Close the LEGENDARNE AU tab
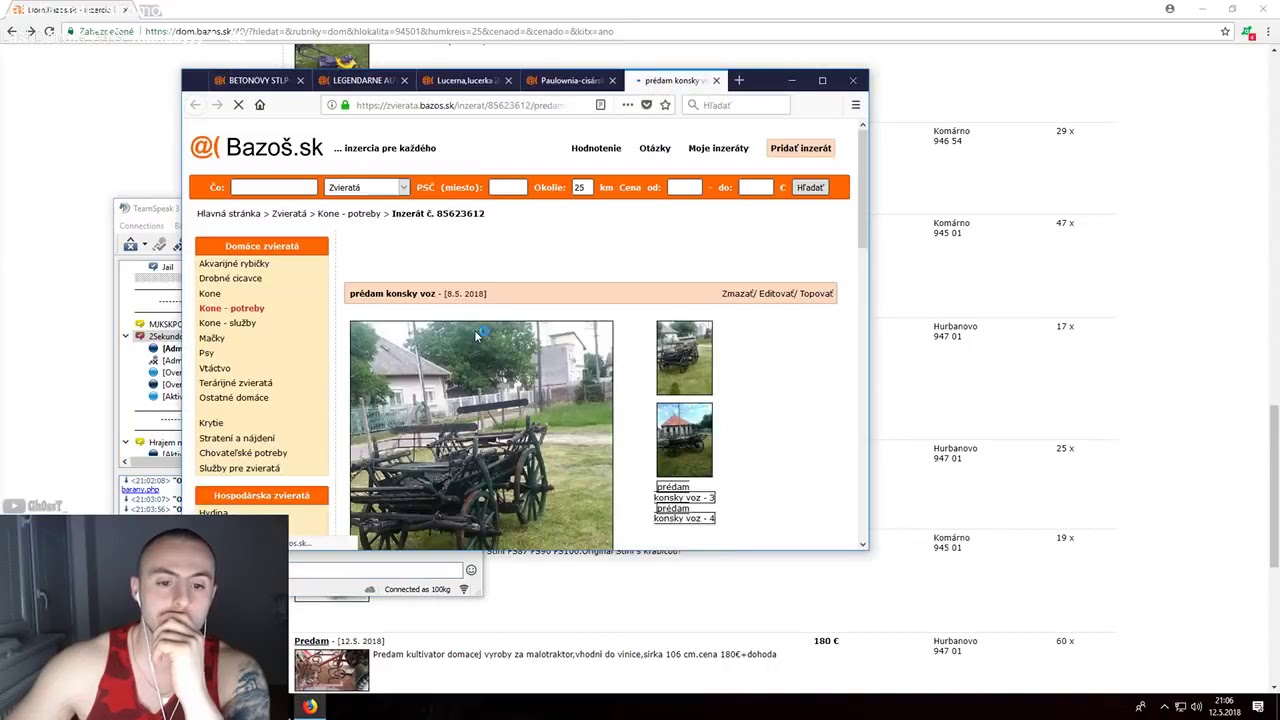 [x=404, y=81]
